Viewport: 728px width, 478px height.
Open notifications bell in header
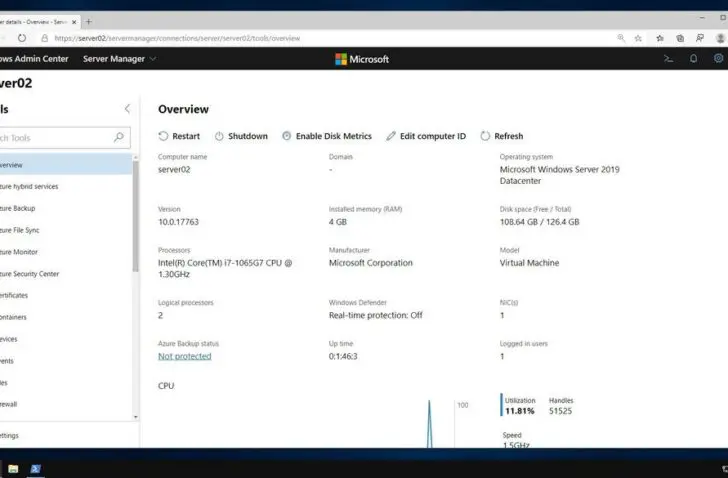(693, 59)
